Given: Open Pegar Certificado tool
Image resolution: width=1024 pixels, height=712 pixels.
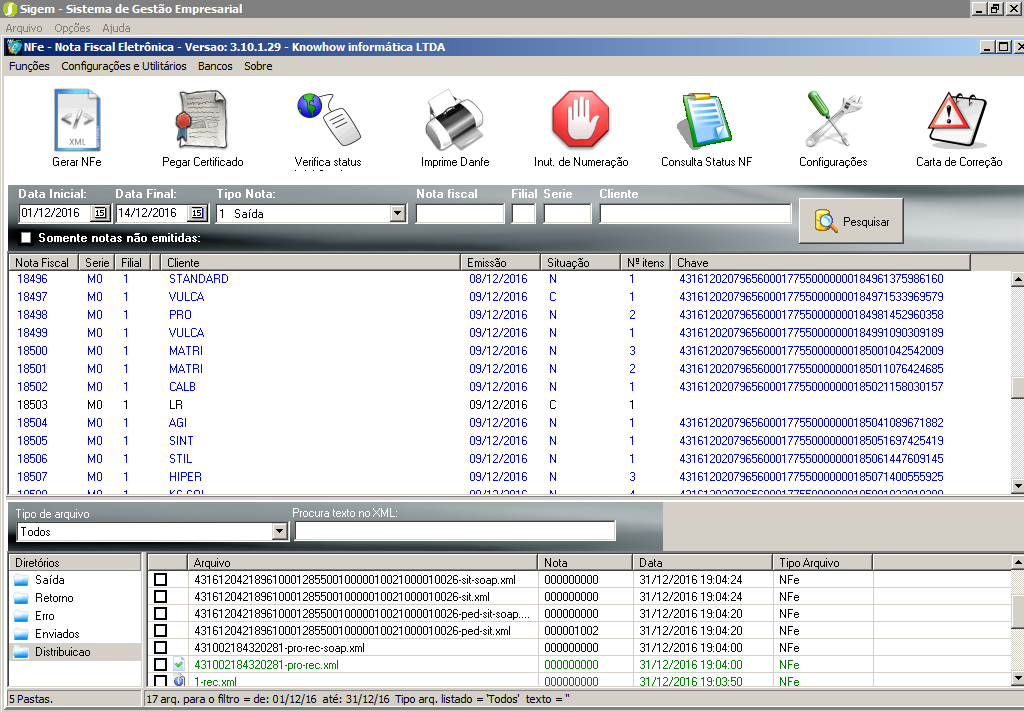Looking at the screenshot, I should click(x=202, y=120).
